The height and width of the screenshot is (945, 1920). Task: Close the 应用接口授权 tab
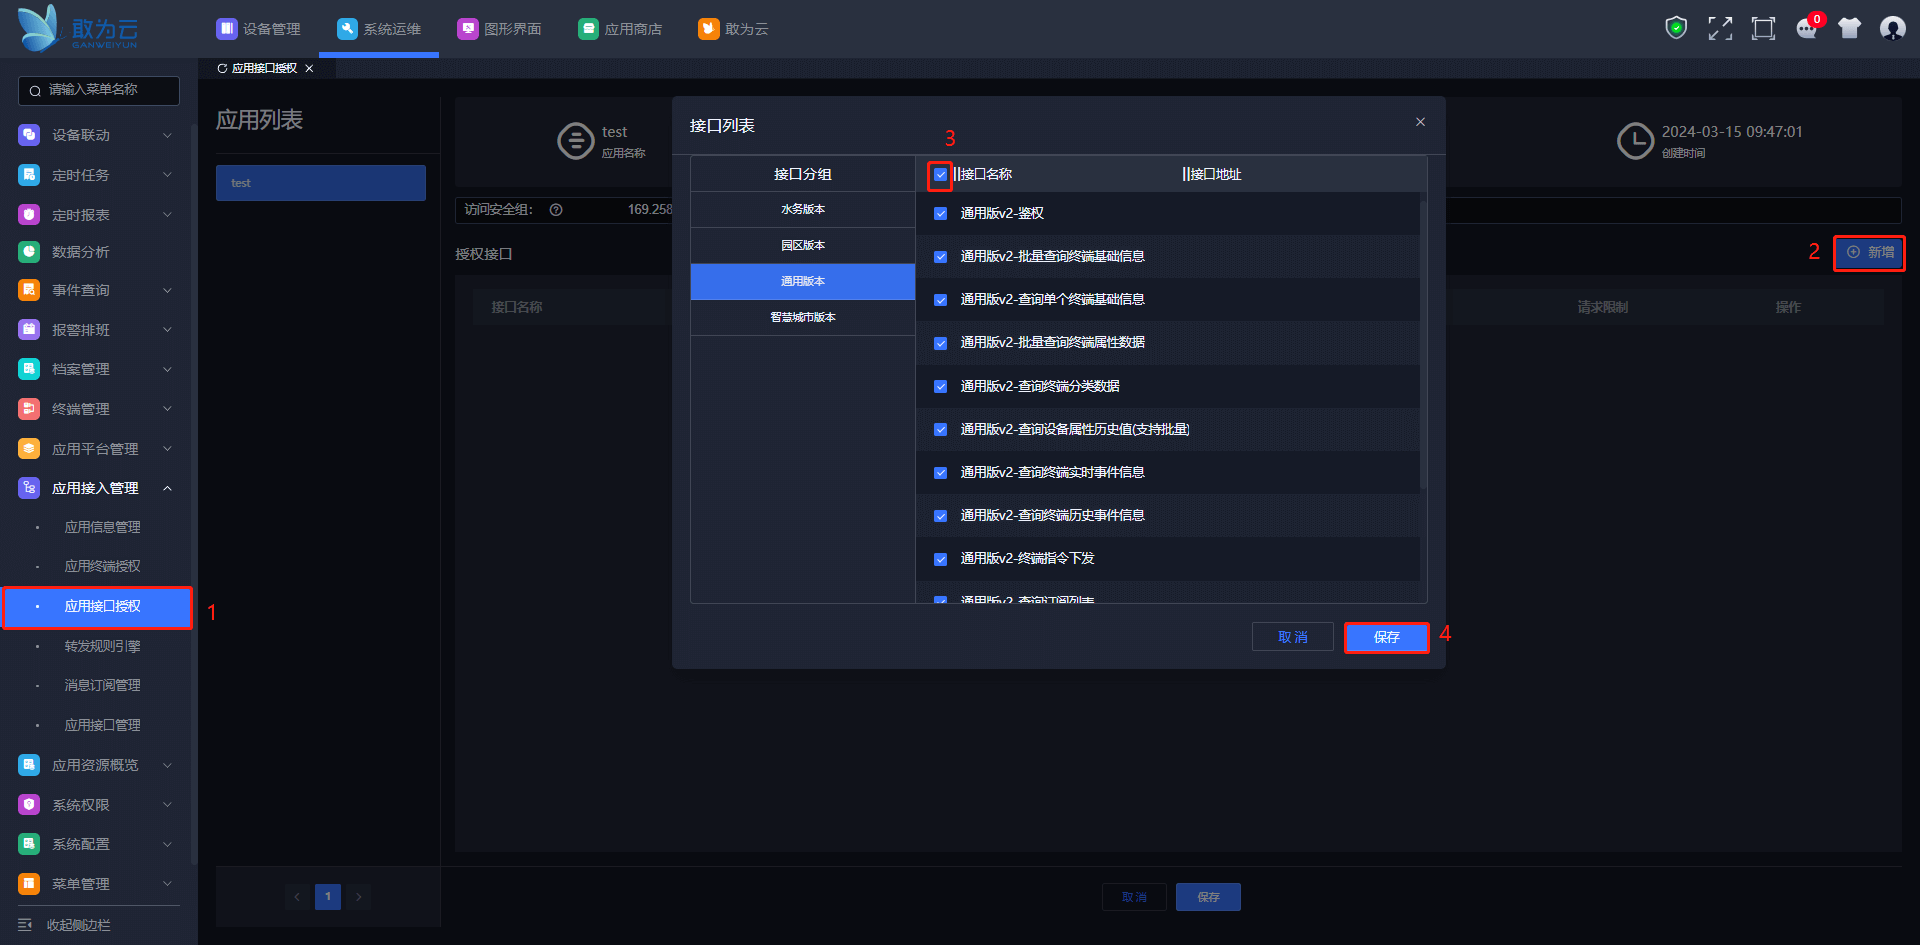[x=309, y=68]
